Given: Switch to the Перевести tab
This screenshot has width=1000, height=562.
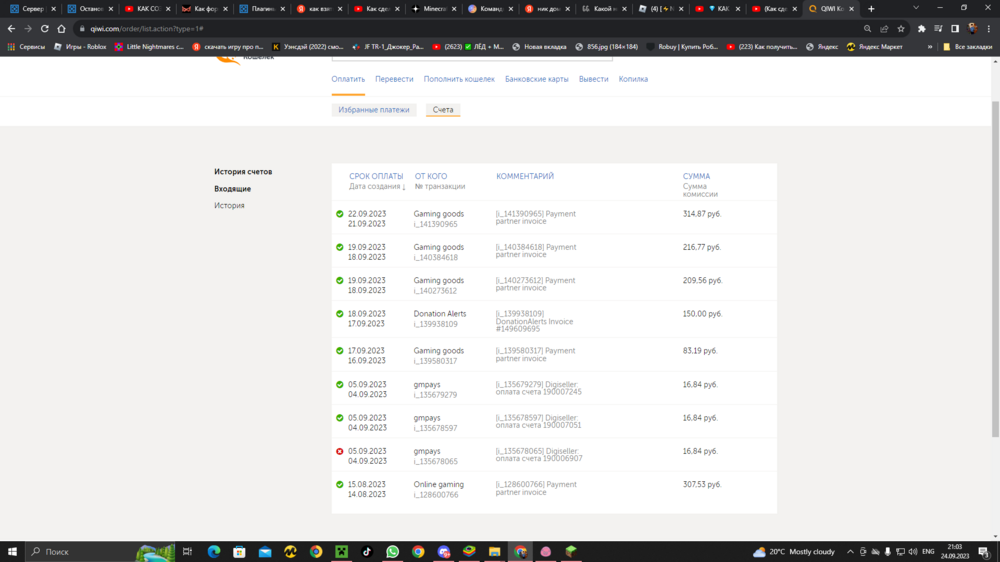Looking at the screenshot, I should (394, 79).
